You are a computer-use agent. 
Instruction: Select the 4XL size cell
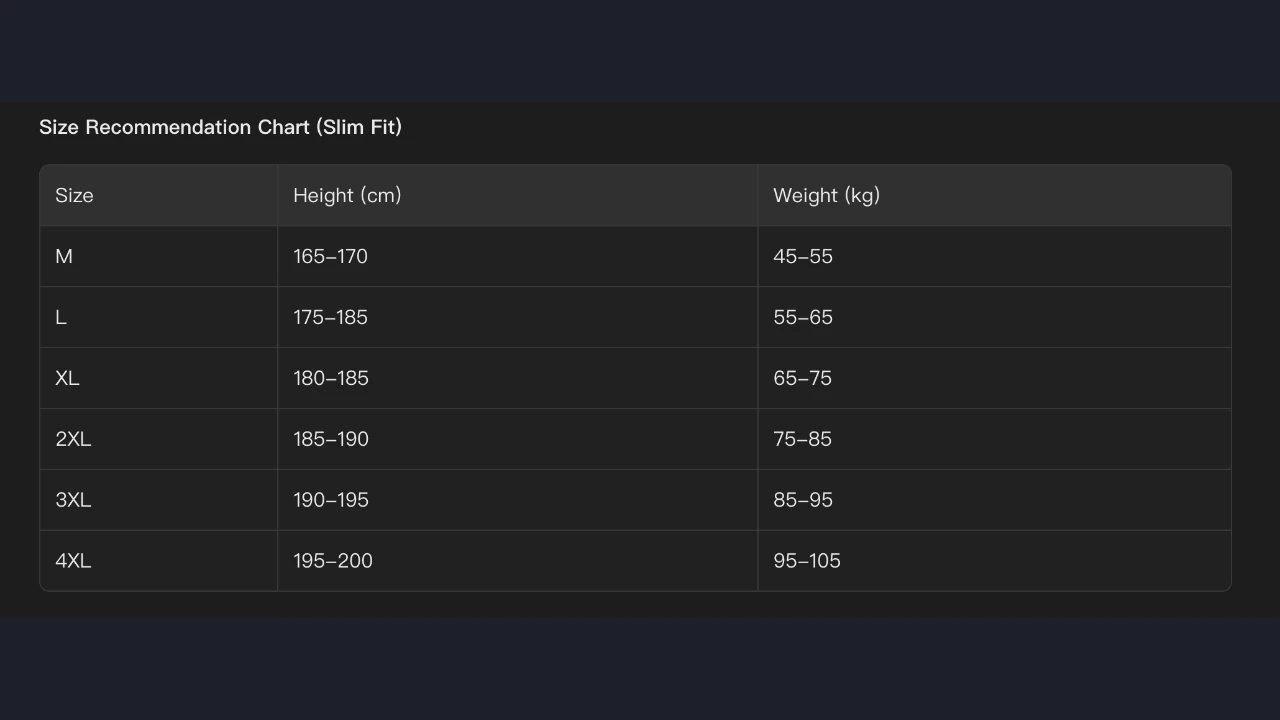coord(73,562)
